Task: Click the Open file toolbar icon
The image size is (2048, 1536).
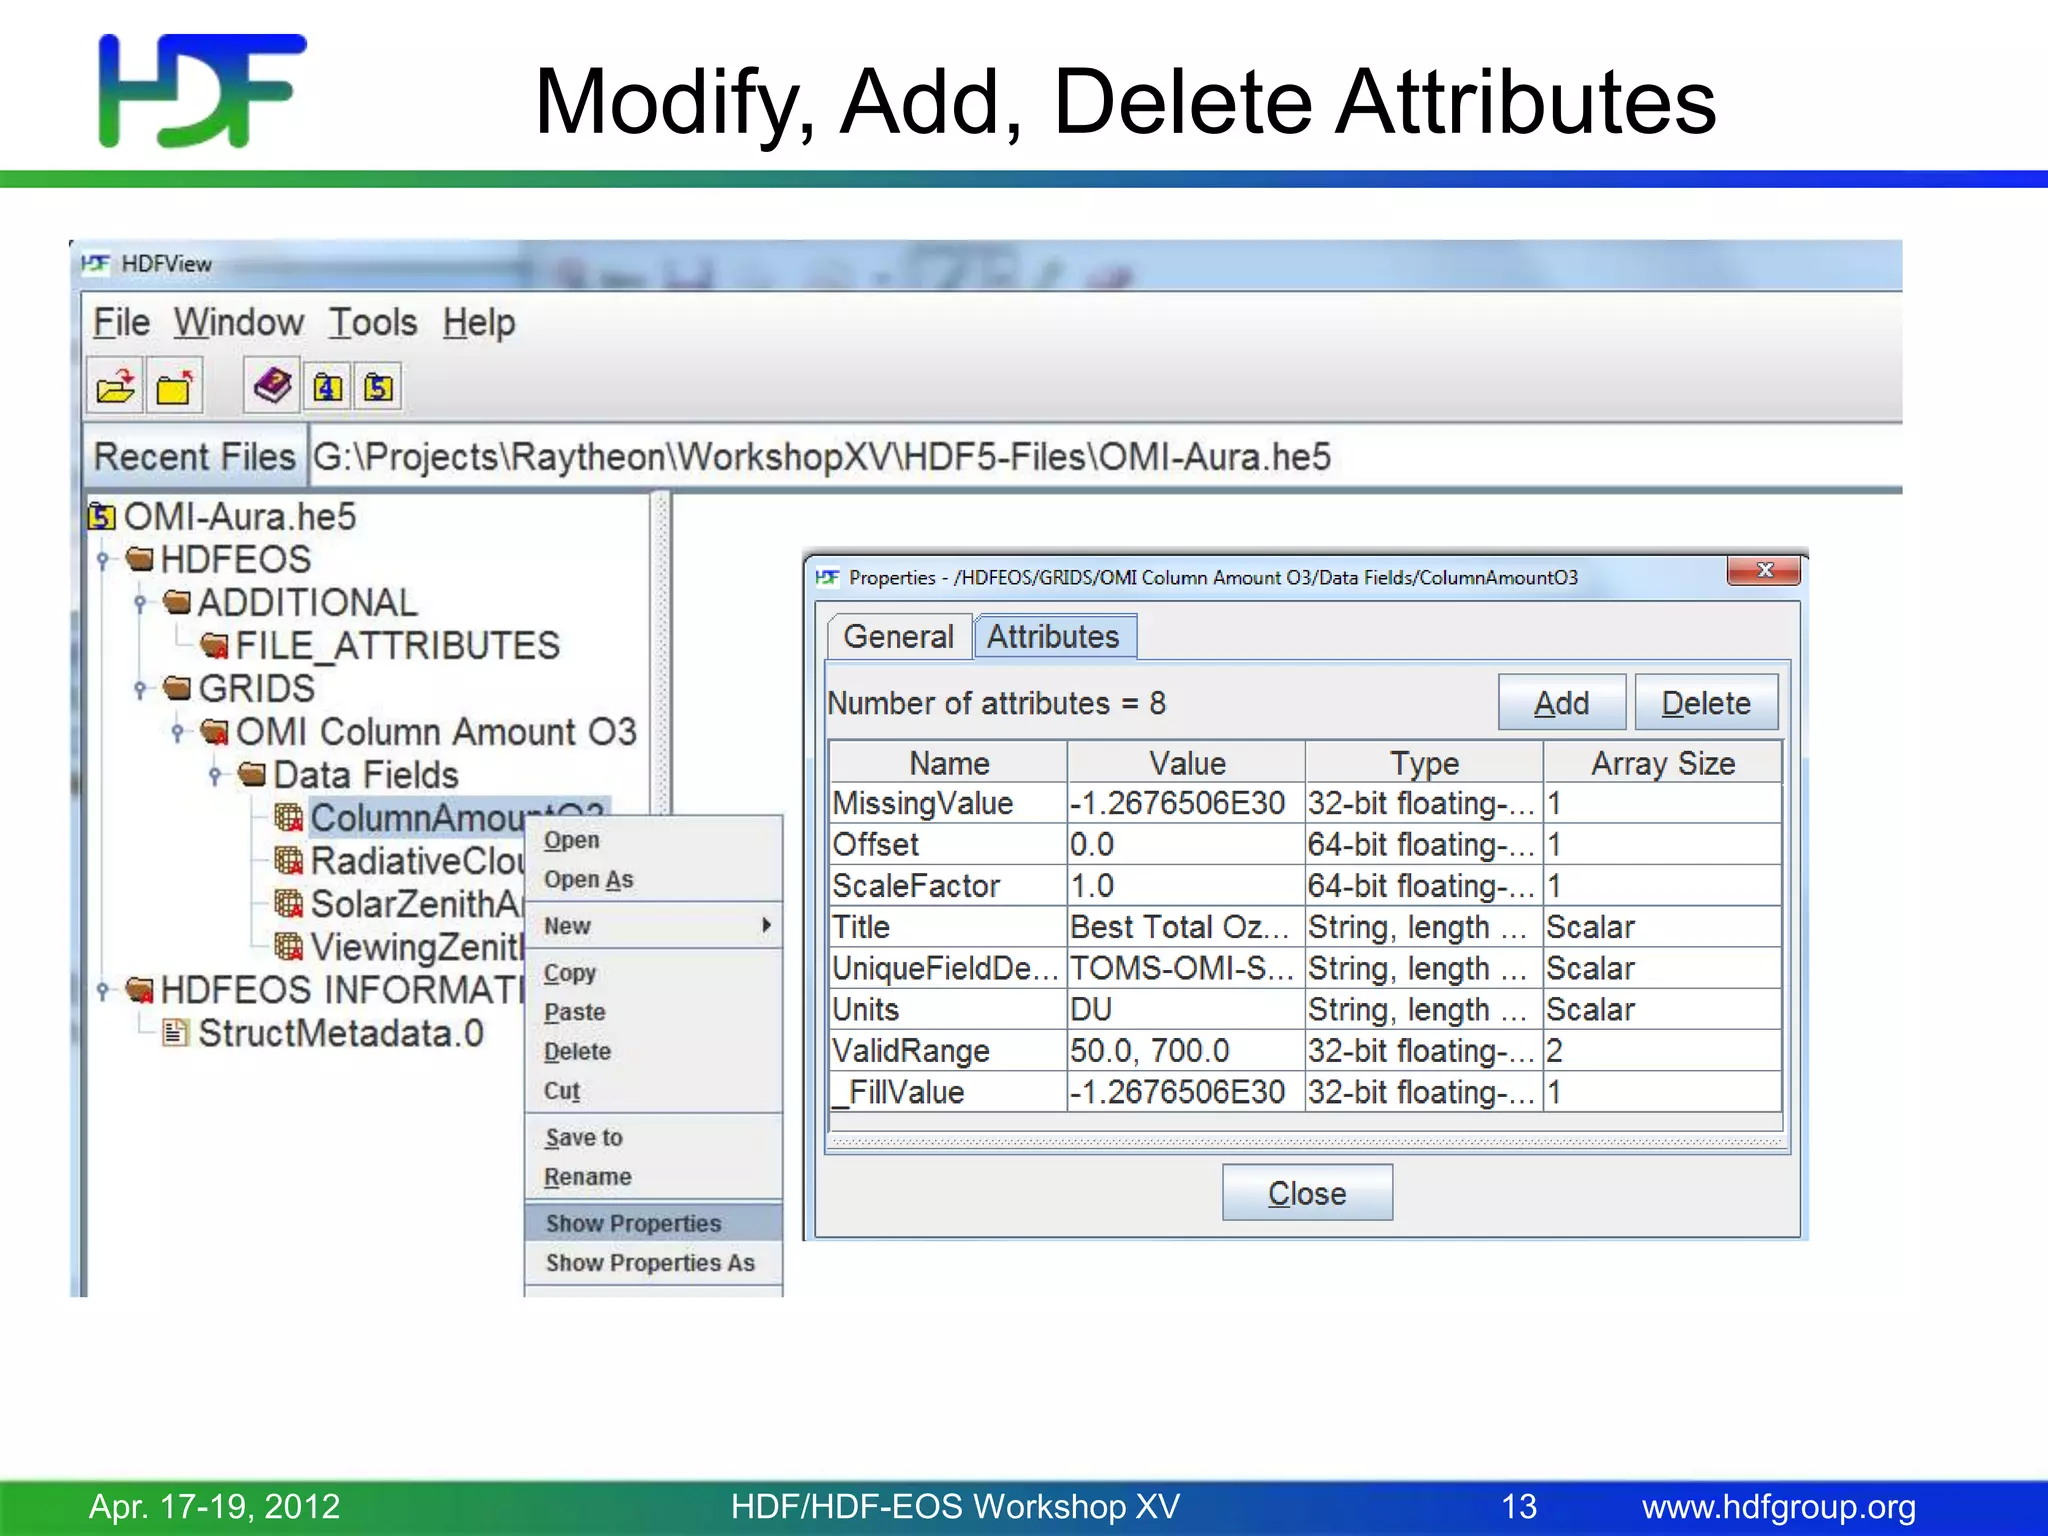Action: (115, 386)
